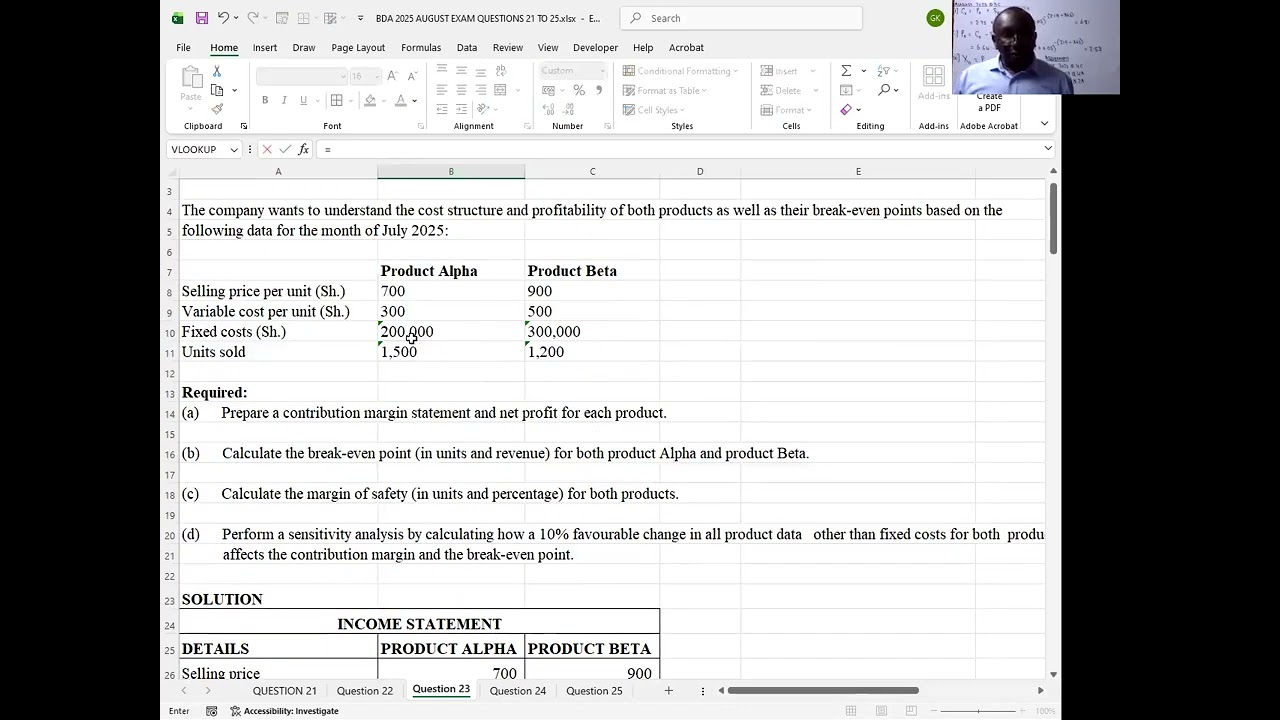The image size is (1280, 720).
Task: Cancel formula entry with X icon
Action: 266,149
